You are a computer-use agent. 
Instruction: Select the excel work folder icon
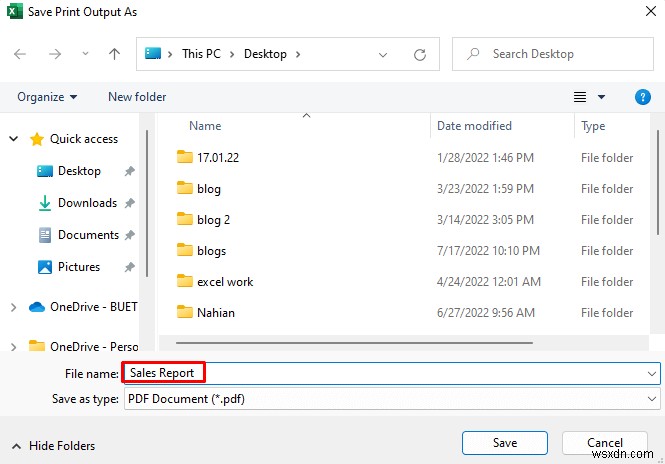pyautogui.click(x=184, y=282)
